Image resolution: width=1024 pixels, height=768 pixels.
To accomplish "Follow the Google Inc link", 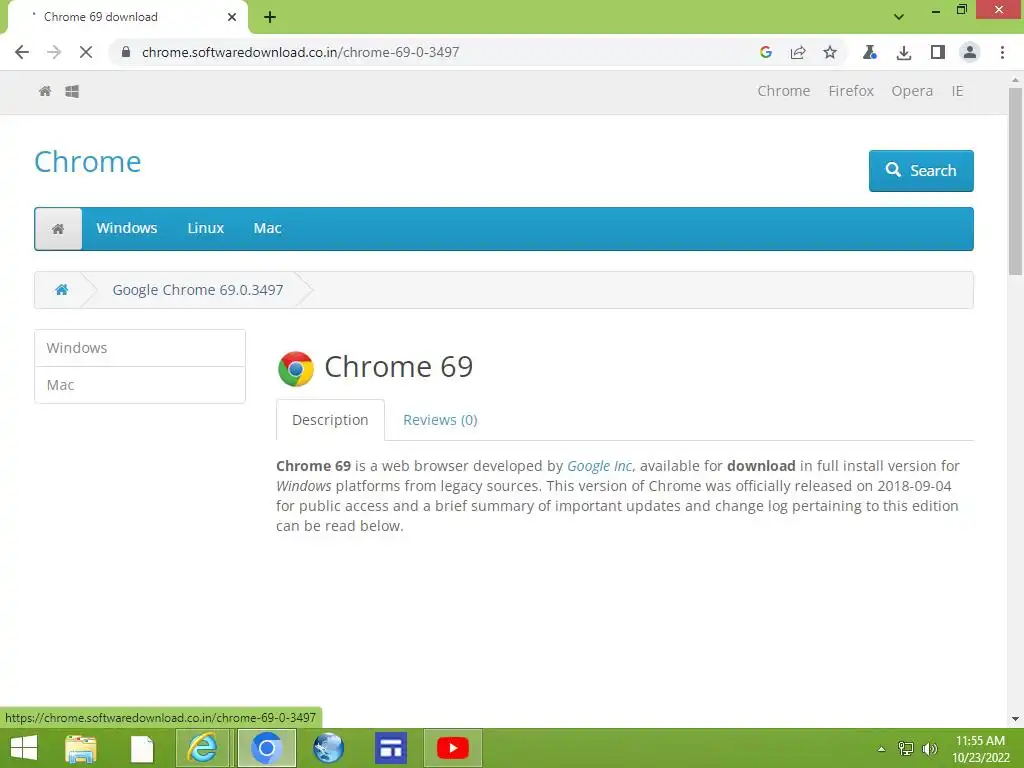I will click(599, 466).
